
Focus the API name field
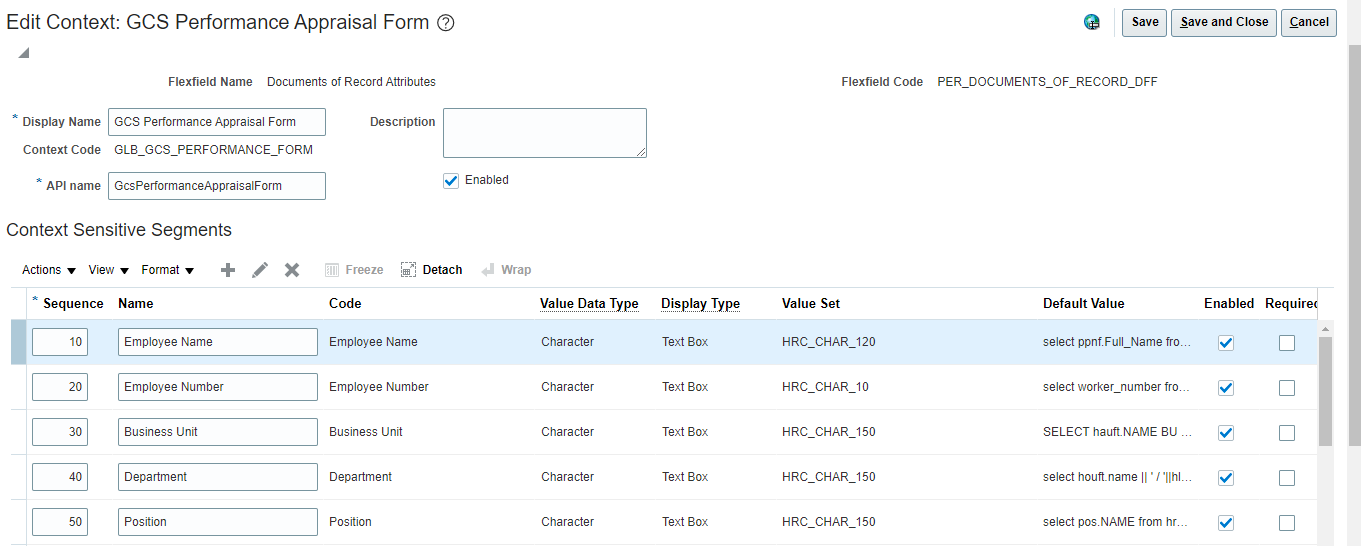217,186
